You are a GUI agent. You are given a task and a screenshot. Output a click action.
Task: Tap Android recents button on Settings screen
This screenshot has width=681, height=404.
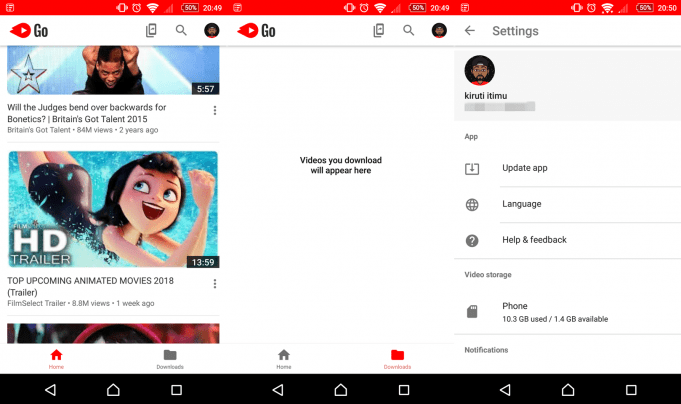[x=631, y=390]
